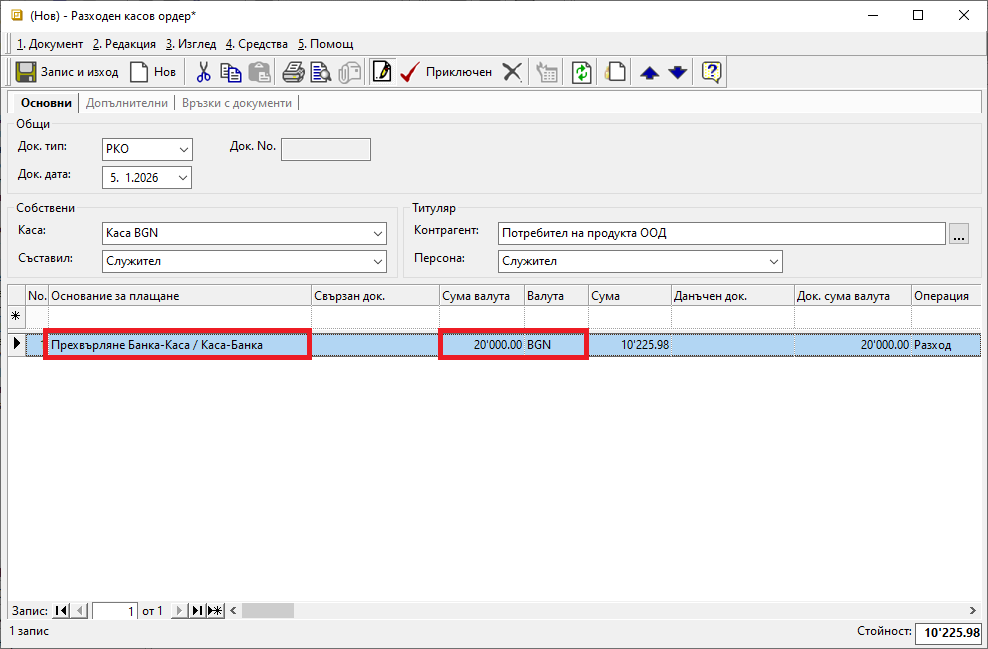
Task: Click the Copy icon in toolbar
Action: (x=231, y=72)
